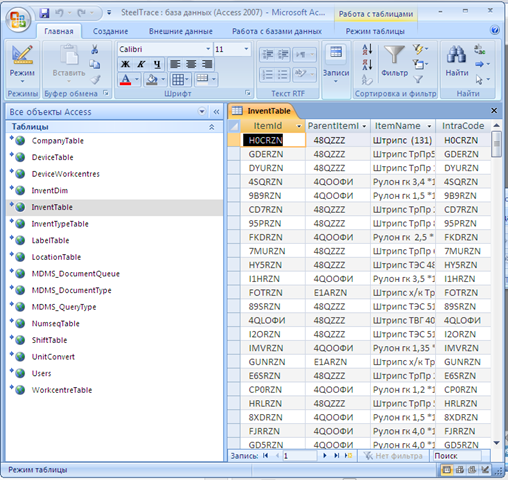Open the Режим view switcher

(x=22, y=65)
